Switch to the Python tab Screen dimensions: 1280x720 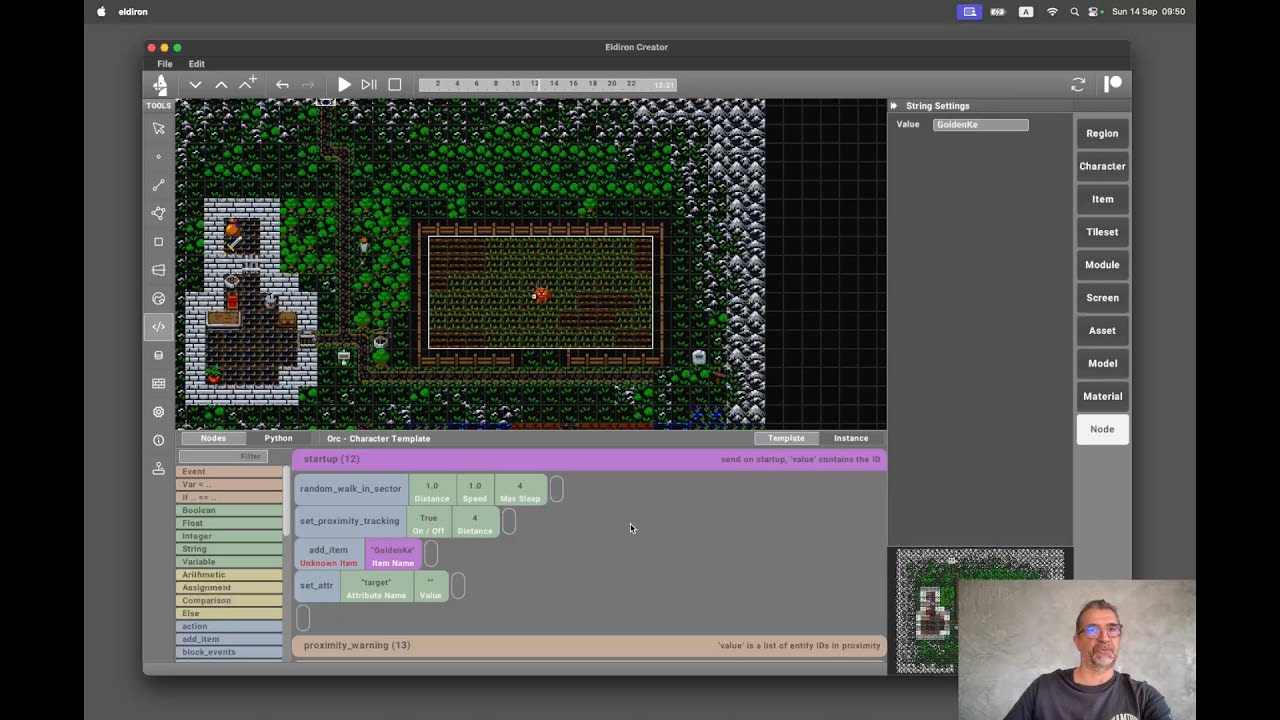coord(278,438)
